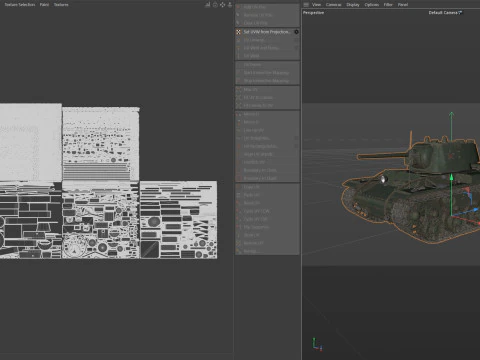Click the UV Straighten command
The image size is (480, 360).
pyautogui.click(x=267, y=138)
